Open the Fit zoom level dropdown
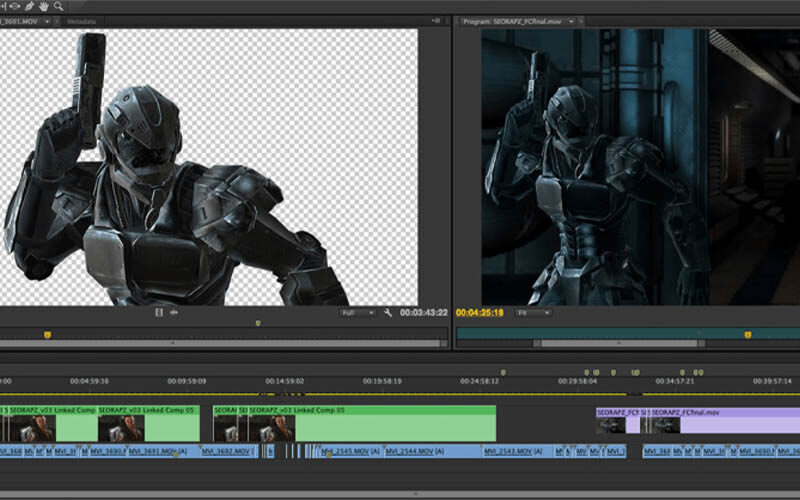The image size is (800, 500). point(533,313)
